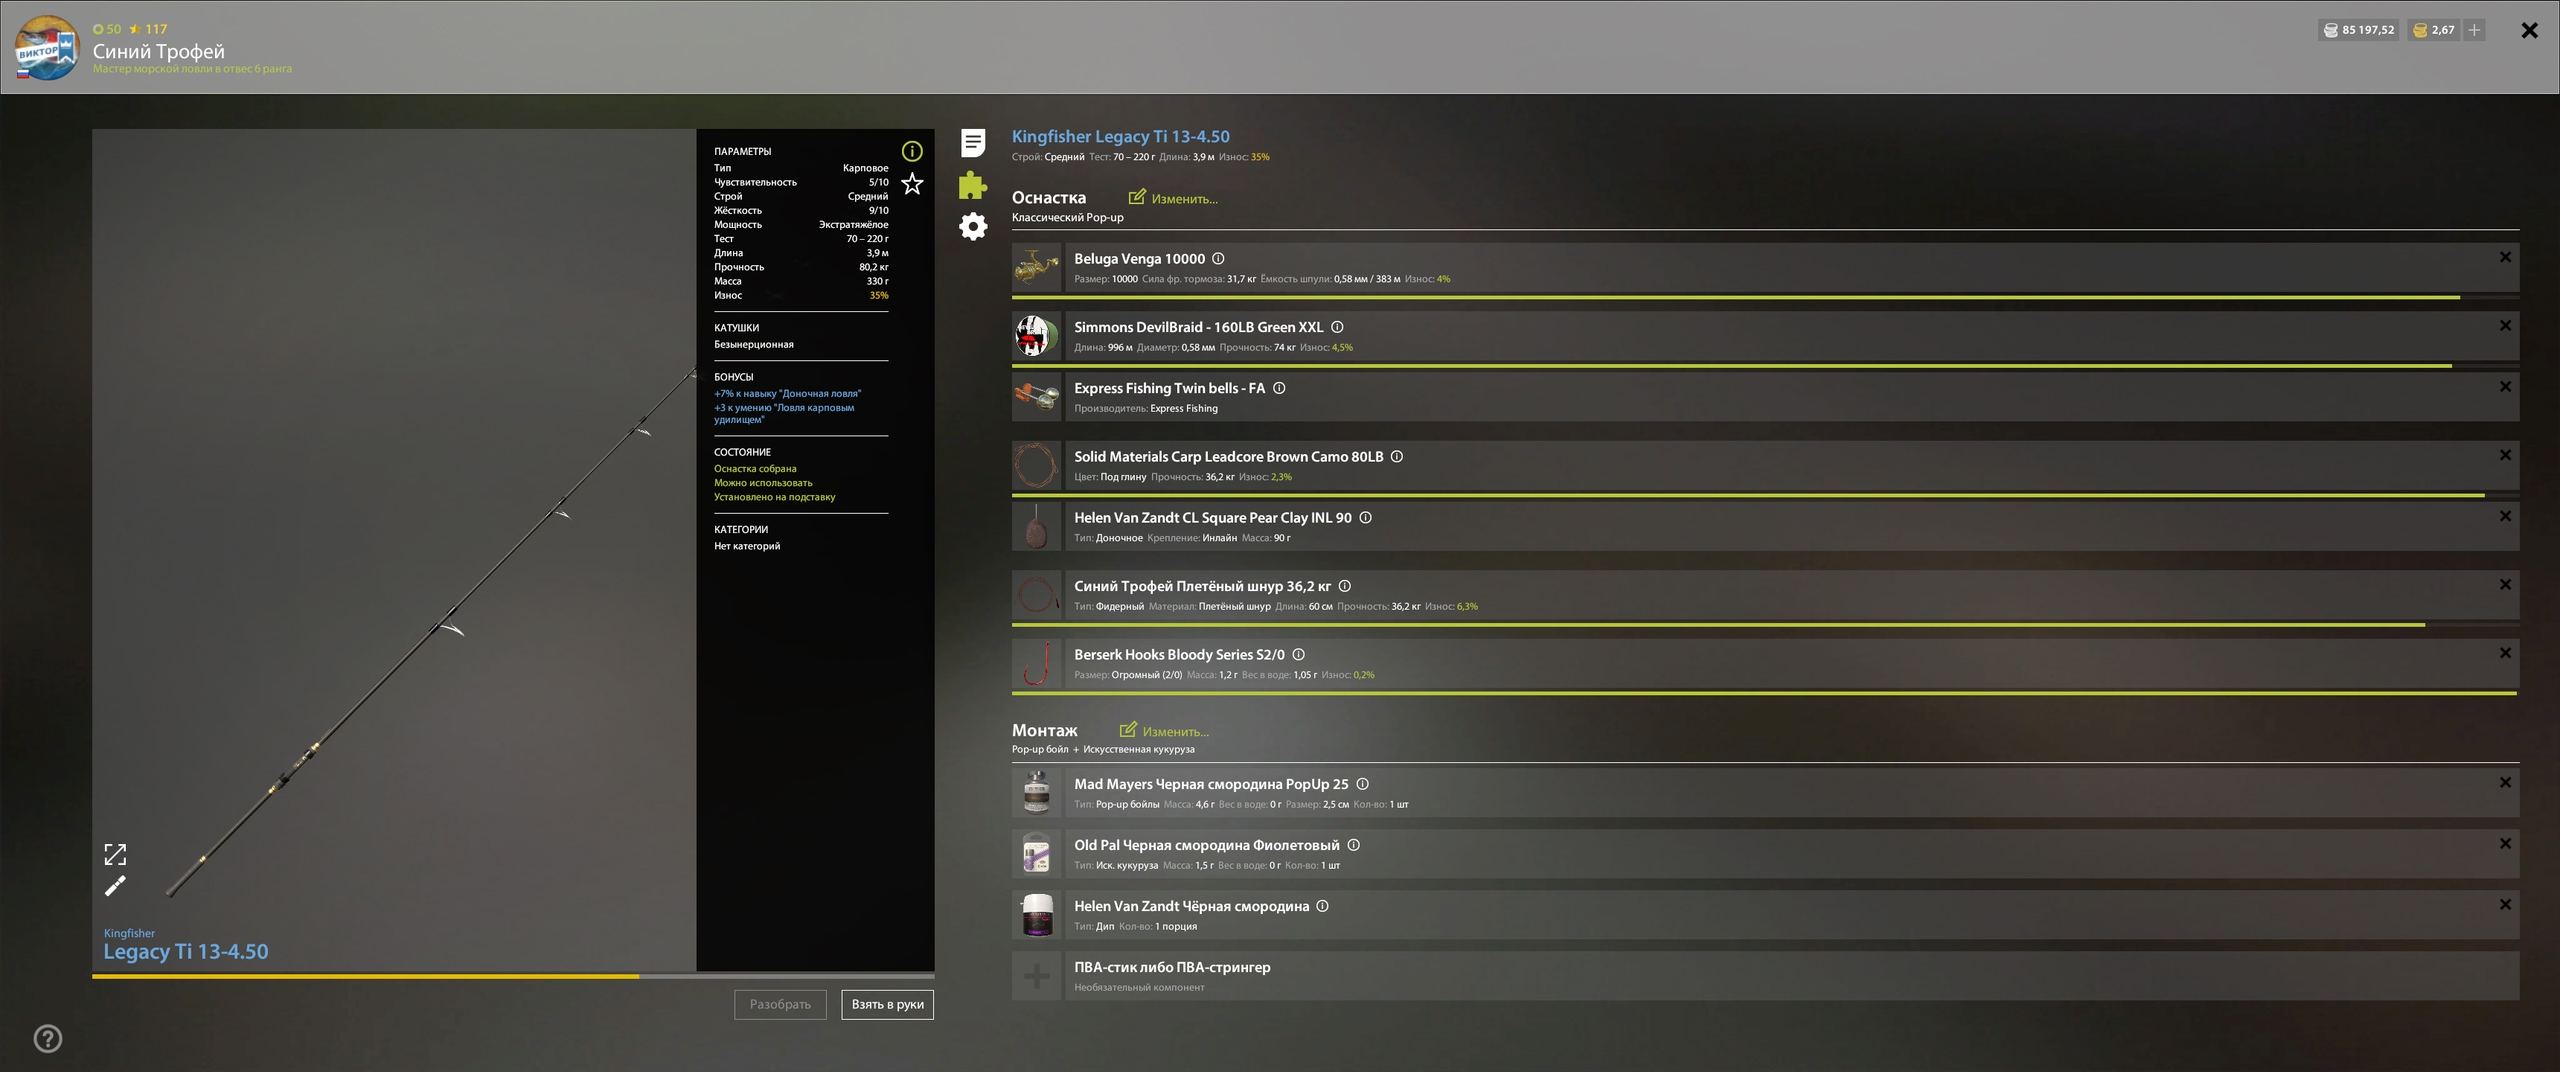Click the pencil rename icon

pyautogui.click(x=115, y=886)
